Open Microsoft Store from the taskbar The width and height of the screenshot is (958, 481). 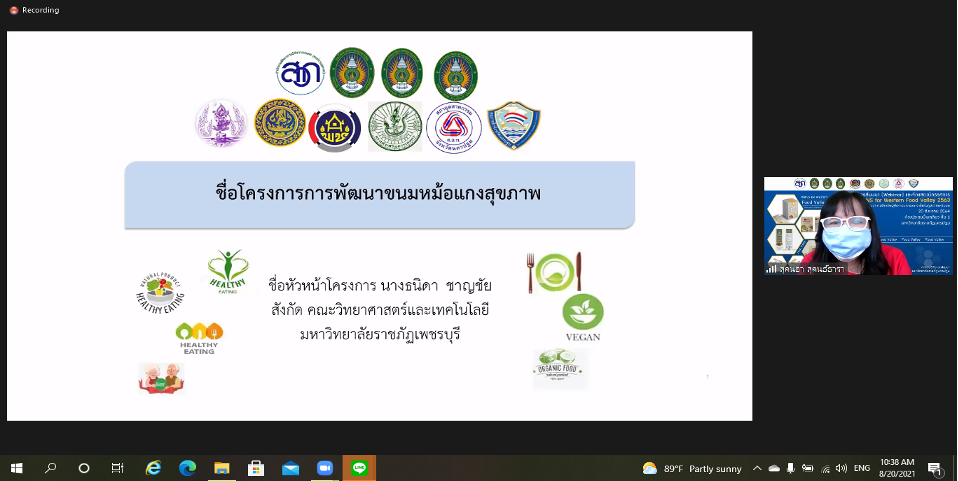255,468
